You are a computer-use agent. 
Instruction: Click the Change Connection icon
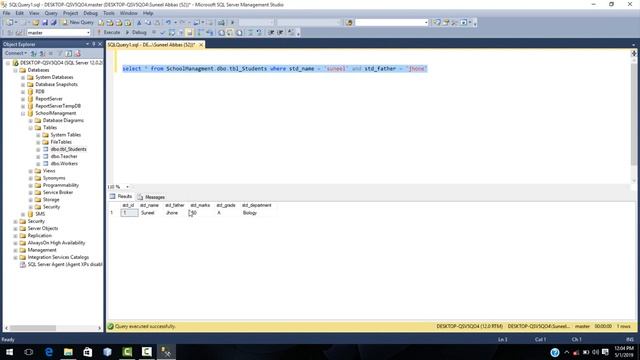point(19,32)
